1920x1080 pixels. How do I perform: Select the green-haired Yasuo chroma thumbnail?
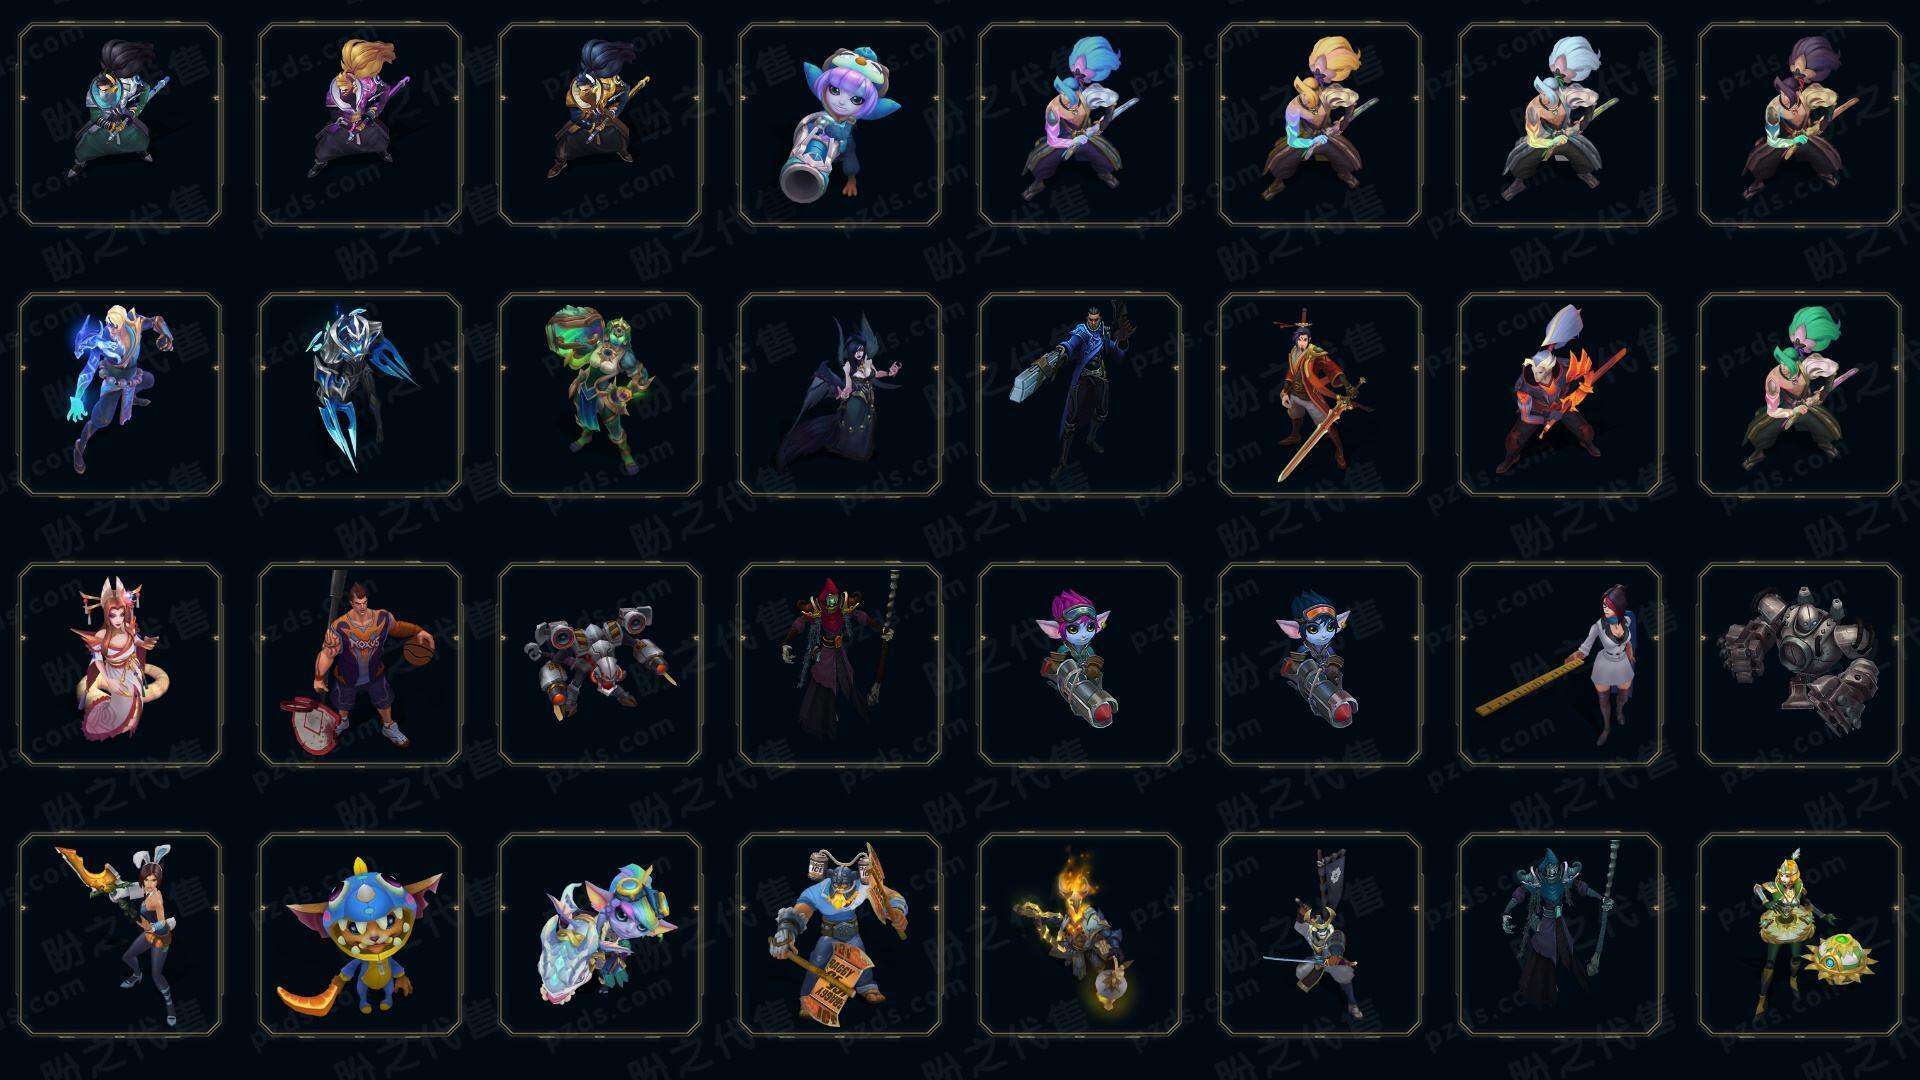click(x=1800, y=394)
